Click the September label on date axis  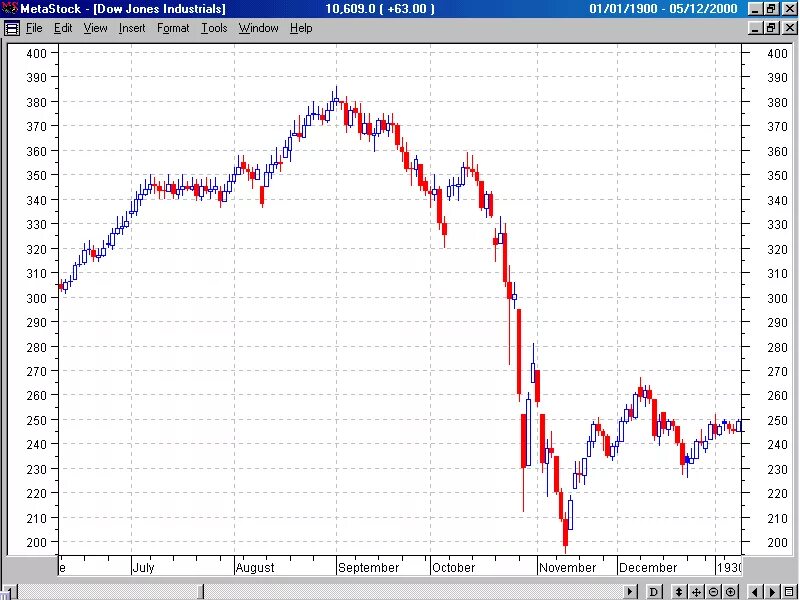click(368, 568)
